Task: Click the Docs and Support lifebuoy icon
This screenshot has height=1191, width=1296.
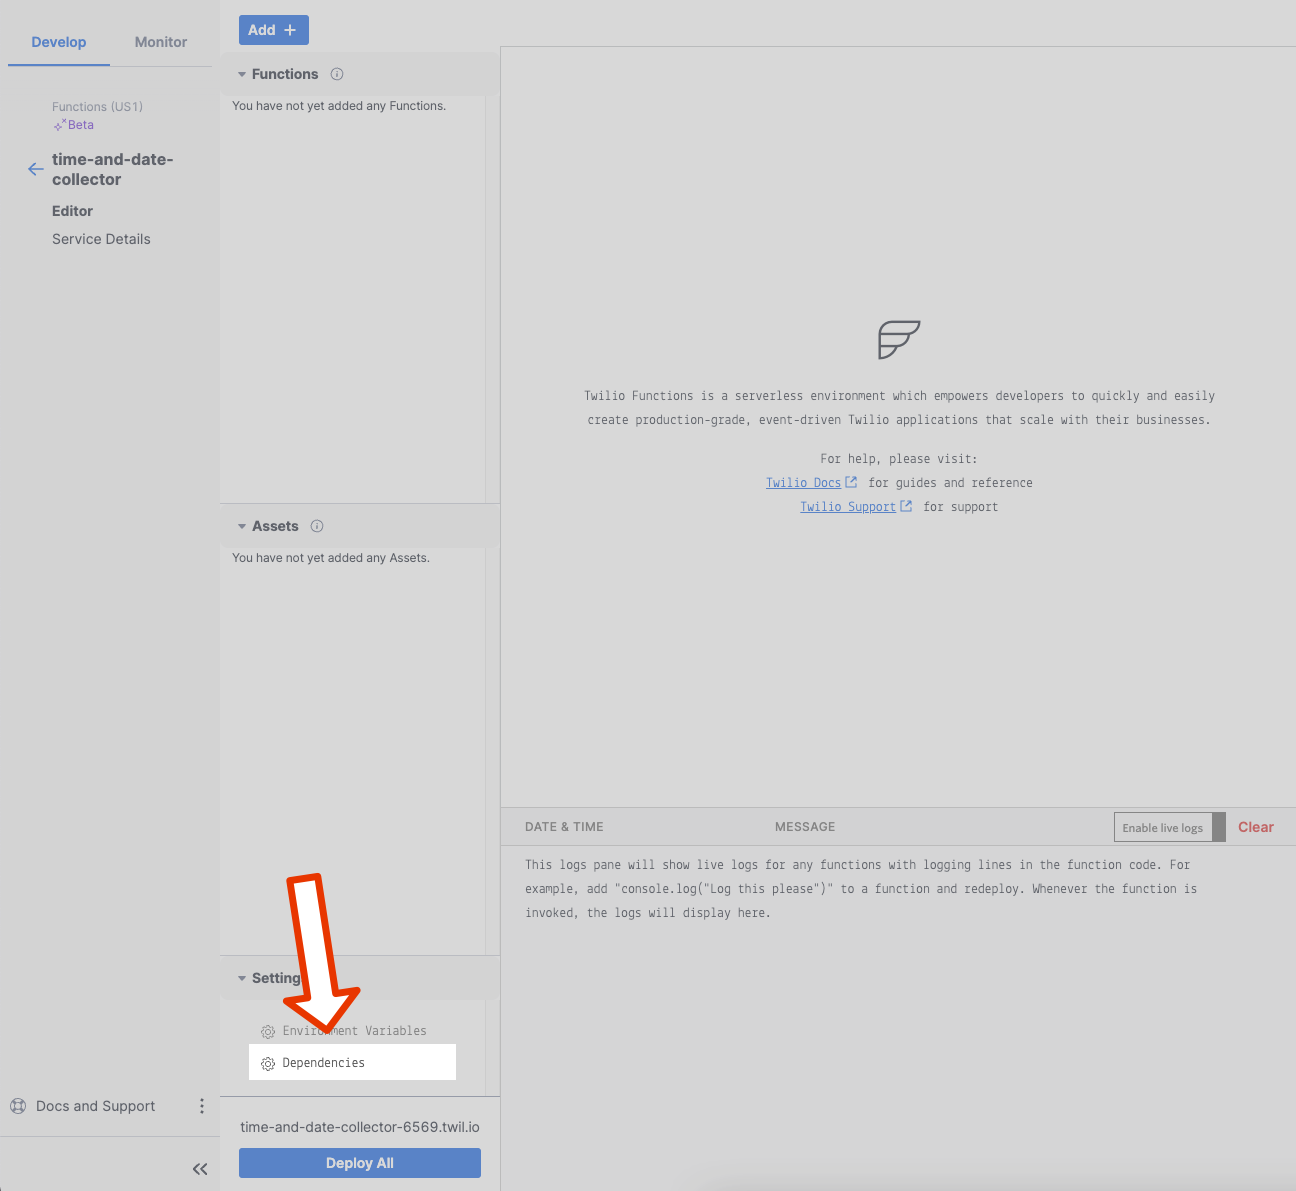Action: pyautogui.click(x=18, y=1106)
